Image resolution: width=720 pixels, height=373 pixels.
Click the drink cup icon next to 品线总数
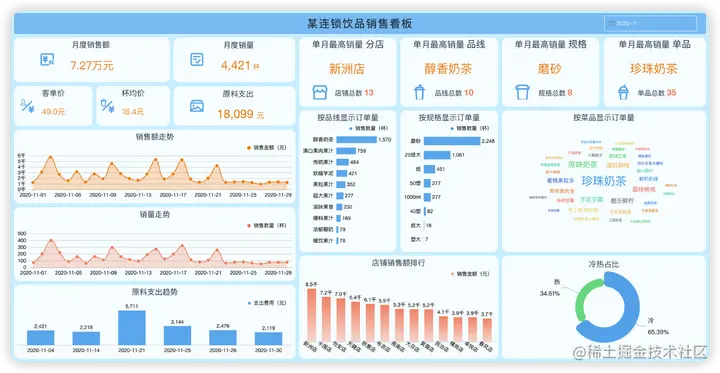point(419,92)
